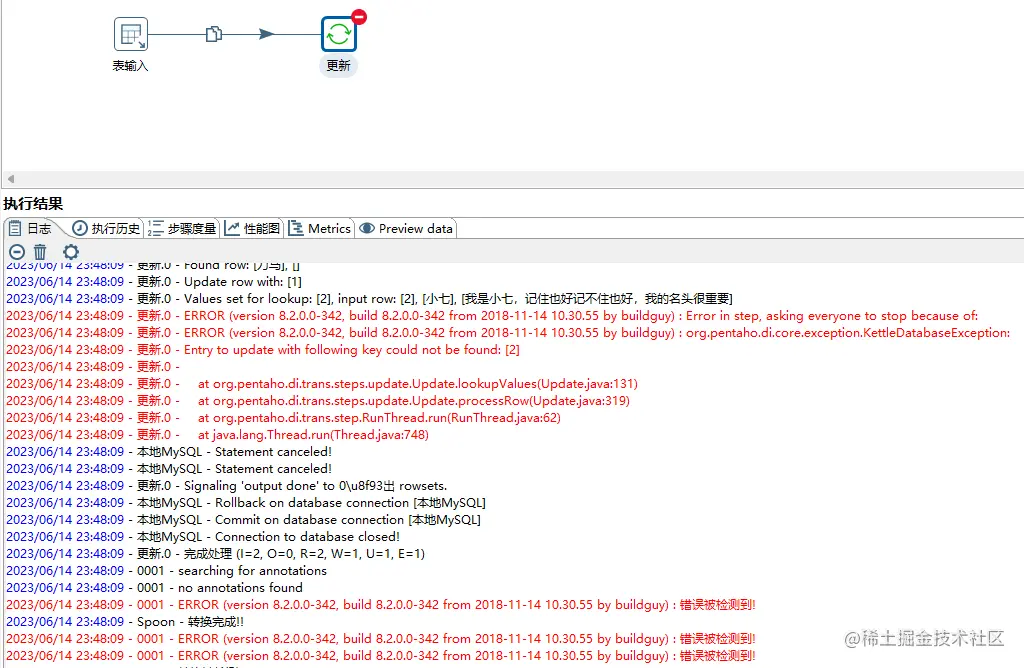Image resolution: width=1024 pixels, height=668 pixels.
Task: Click log line 'Values set for lookup: [2]'
Action: [370, 298]
